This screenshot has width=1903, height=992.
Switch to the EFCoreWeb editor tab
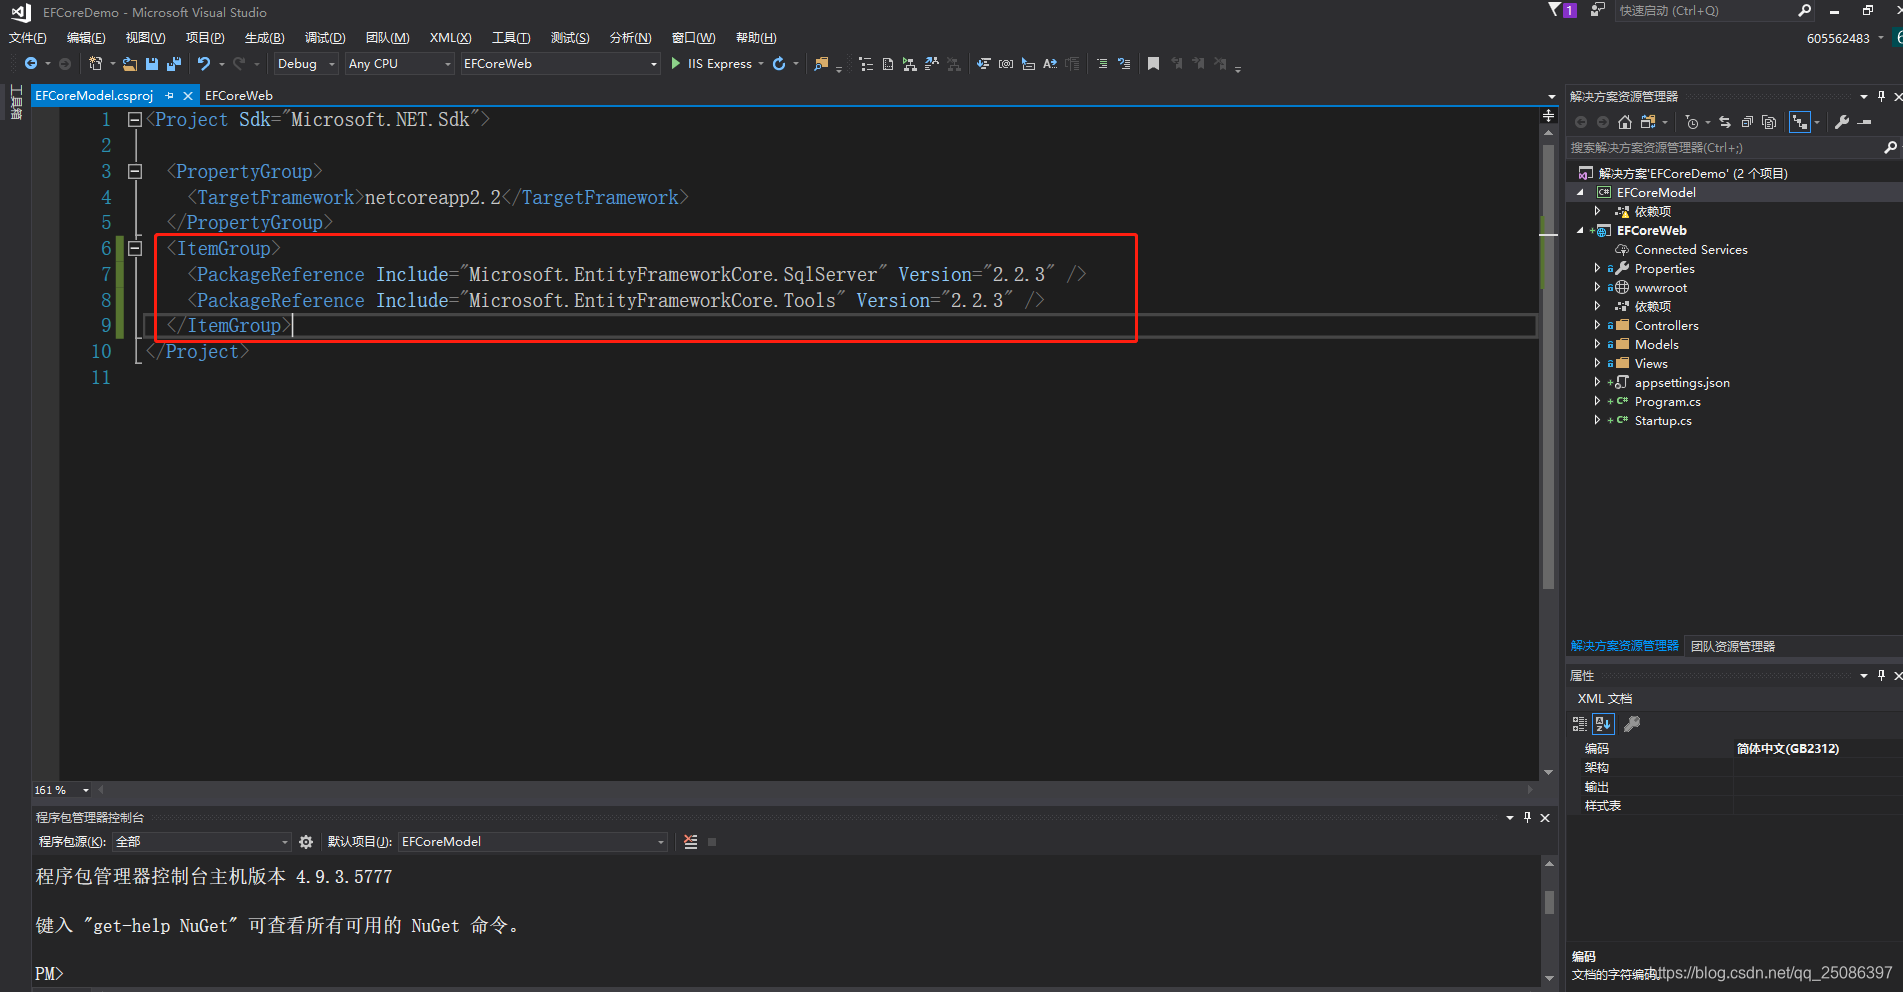pyautogui.click(x=239, y=96)
